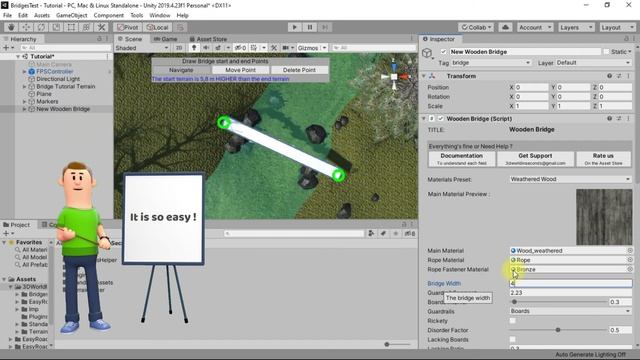
Task: Open Rope Material object picker
Action: [630, 260]
